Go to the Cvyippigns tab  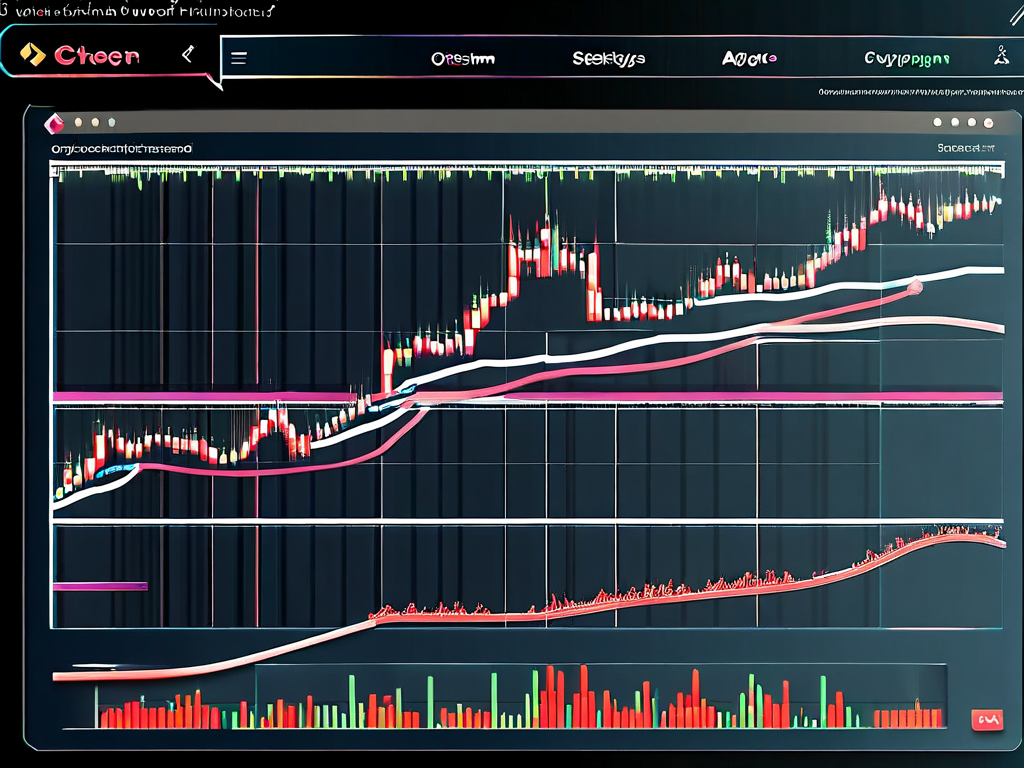click(906, 59)
